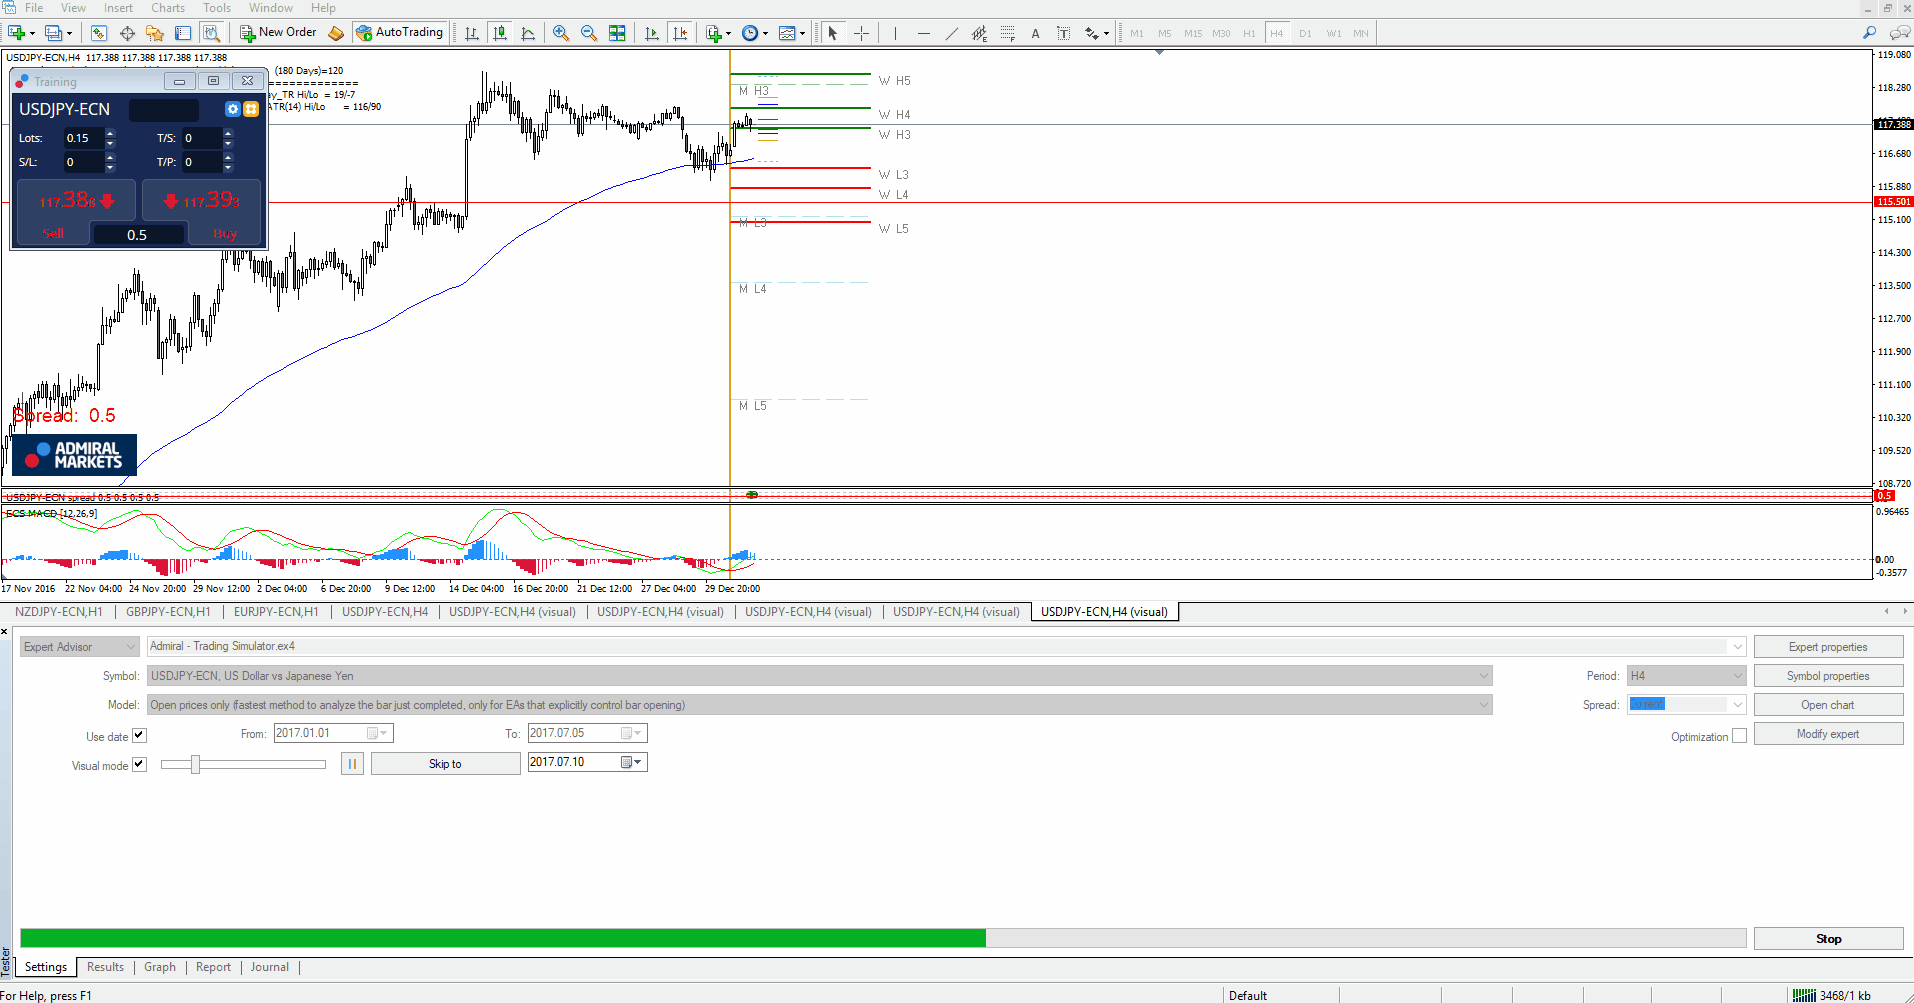Switch to the Journal tab
Image resolution: width=1914 pixels, height=1003 pixels.
[269, 967]
